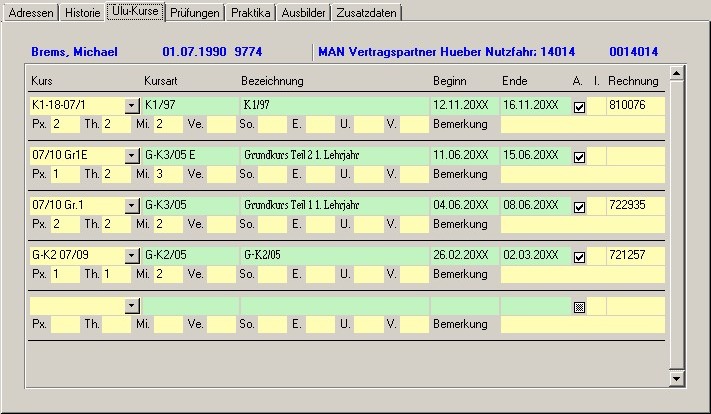Click the Bemerkung field of course K1-18-07/1
The image size is (711, 414).
(x=581, y=125)
